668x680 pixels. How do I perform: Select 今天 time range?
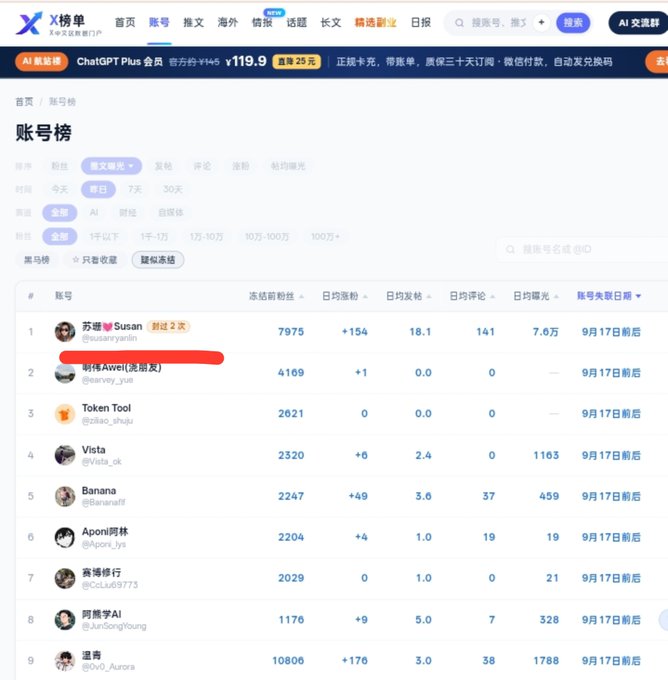[60, 189]
